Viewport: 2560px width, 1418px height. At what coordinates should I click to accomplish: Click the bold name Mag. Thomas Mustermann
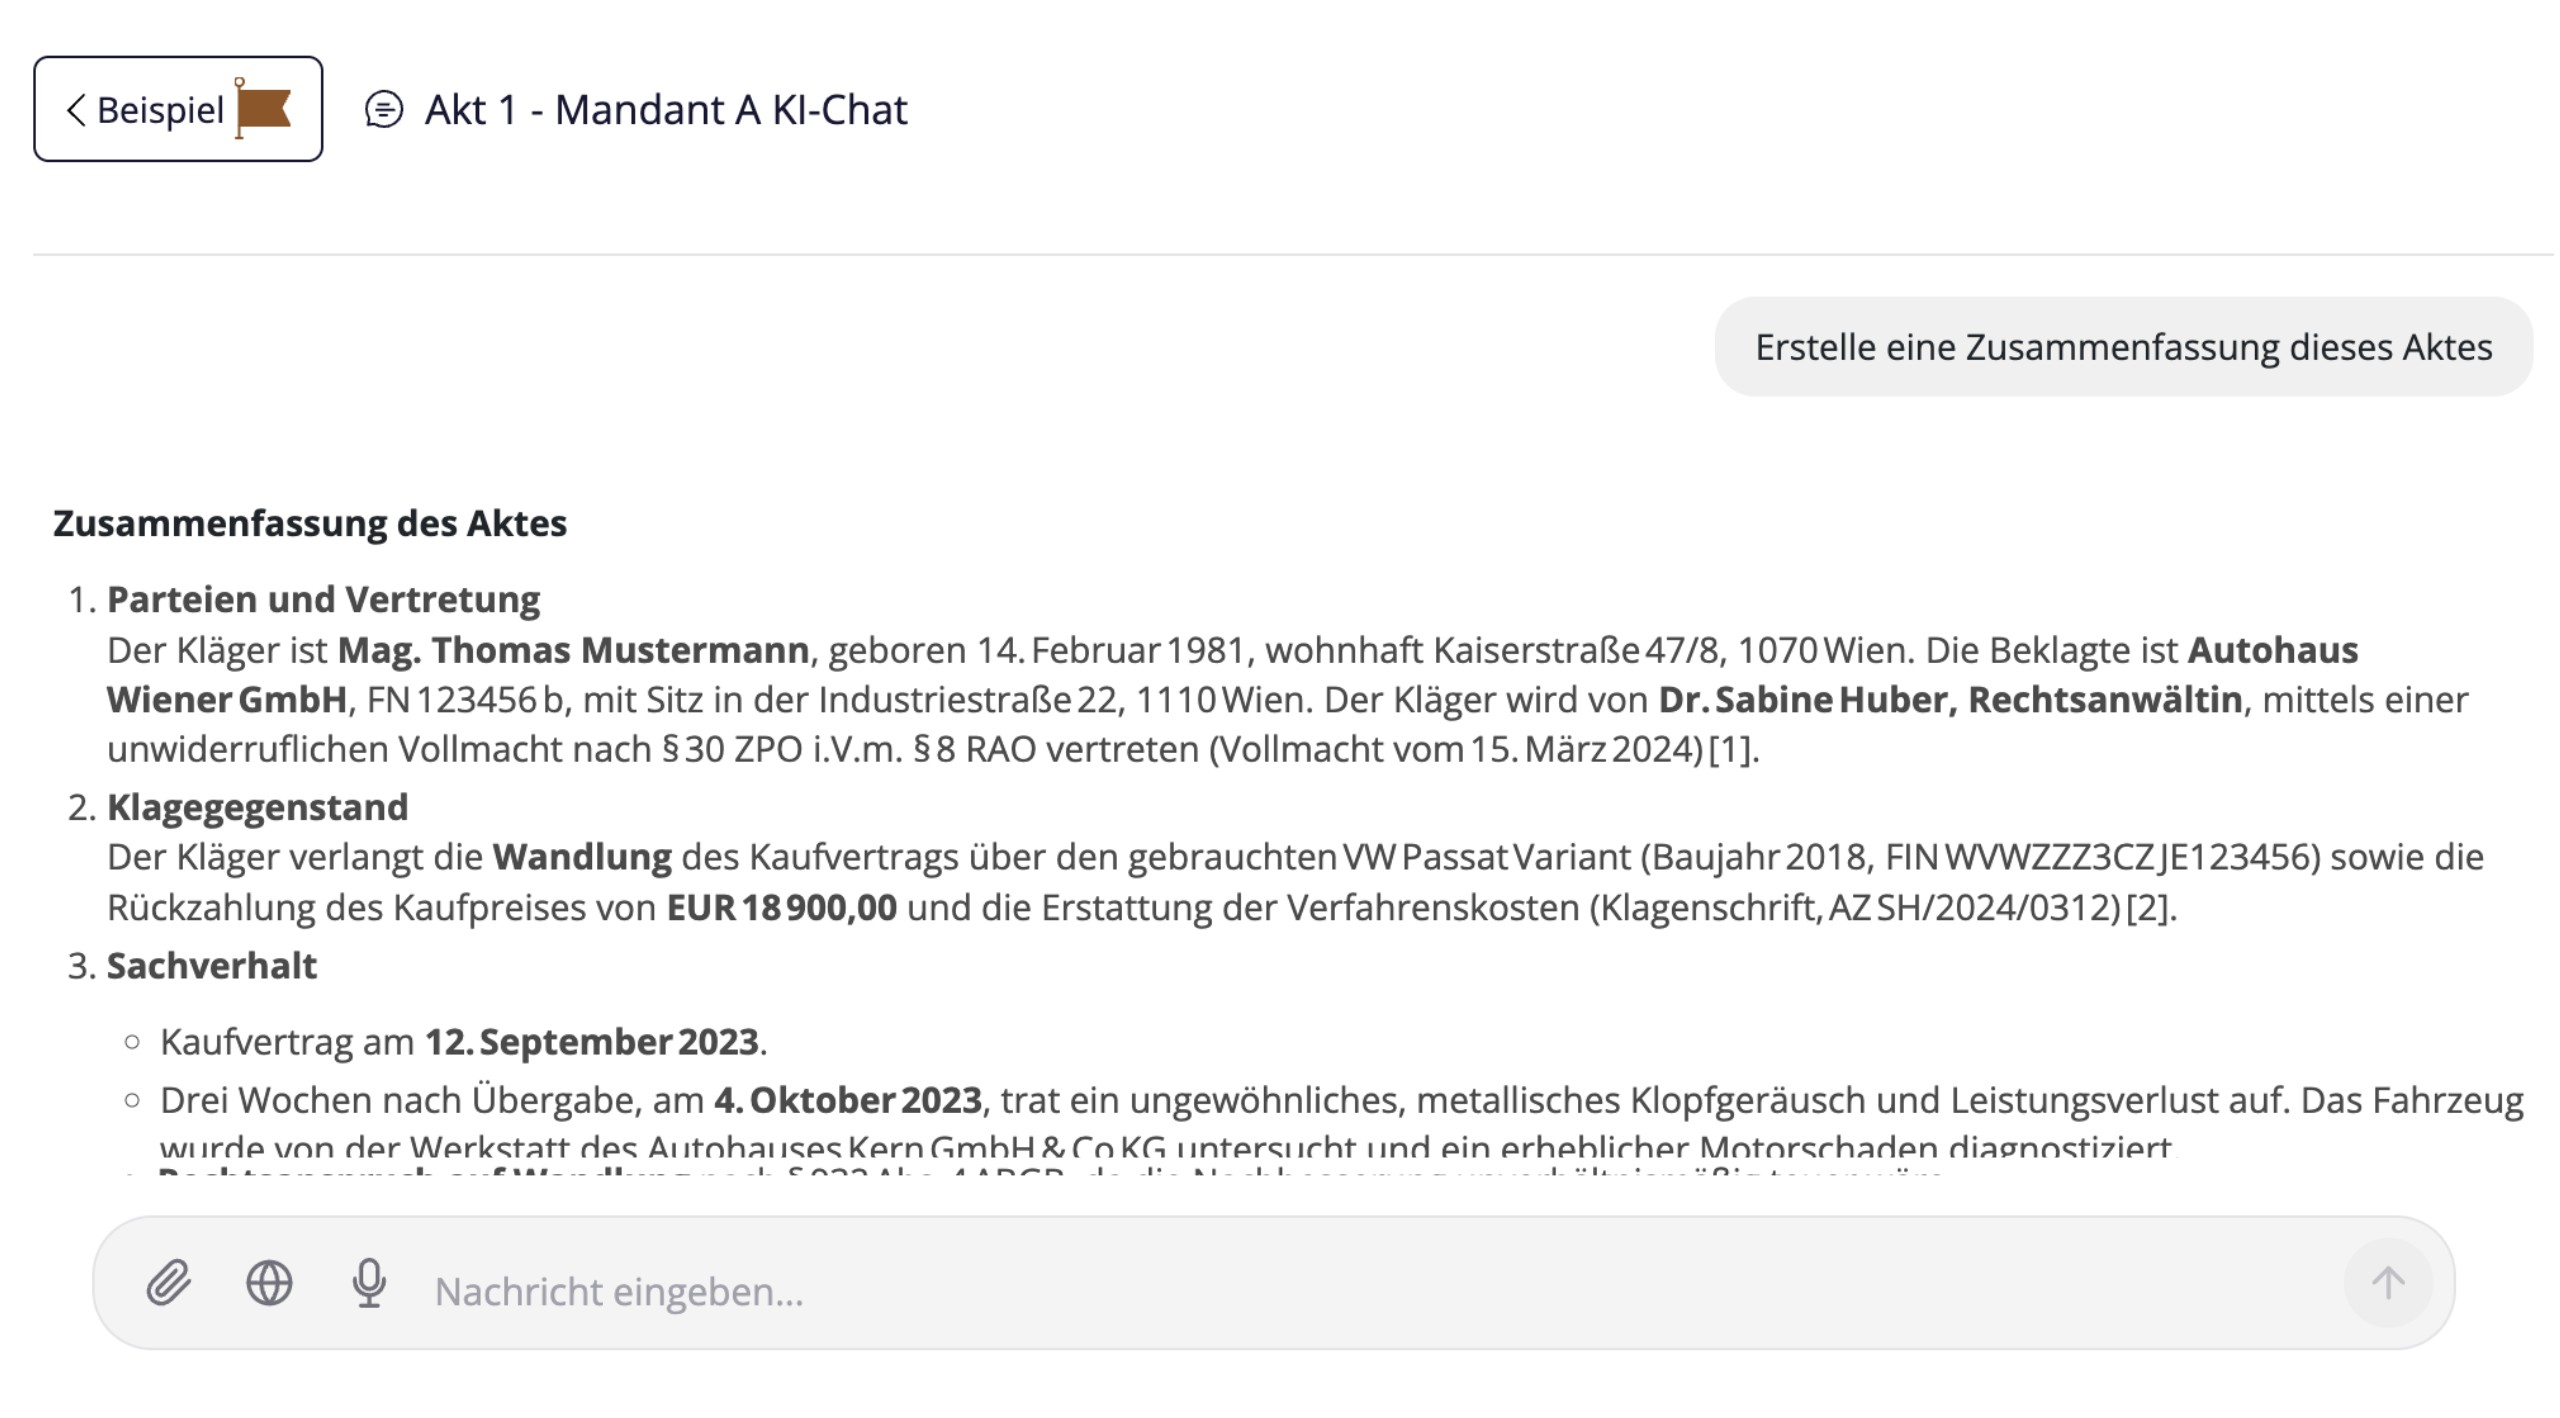[573, 650]
